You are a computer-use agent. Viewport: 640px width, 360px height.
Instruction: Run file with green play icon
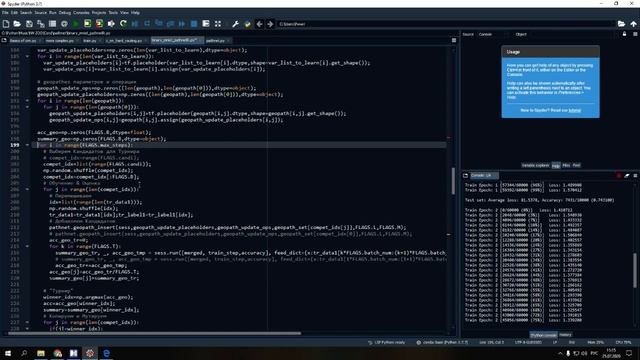coord(76,24)
